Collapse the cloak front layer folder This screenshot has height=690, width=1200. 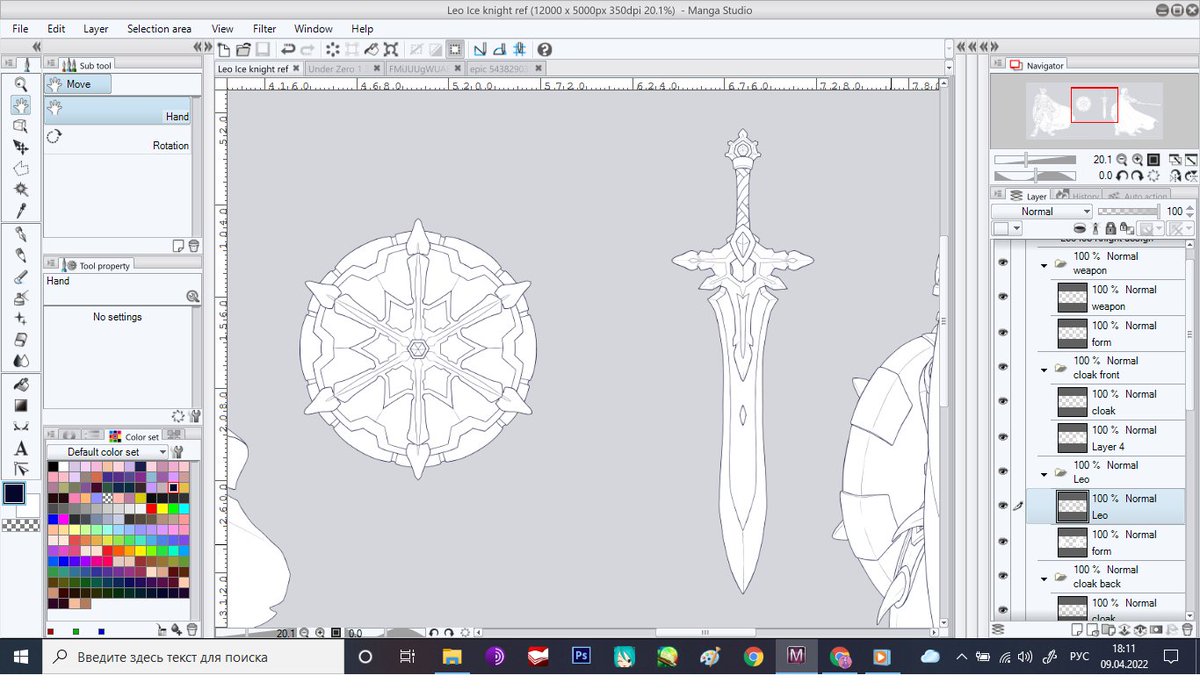tap(1044, 369)
